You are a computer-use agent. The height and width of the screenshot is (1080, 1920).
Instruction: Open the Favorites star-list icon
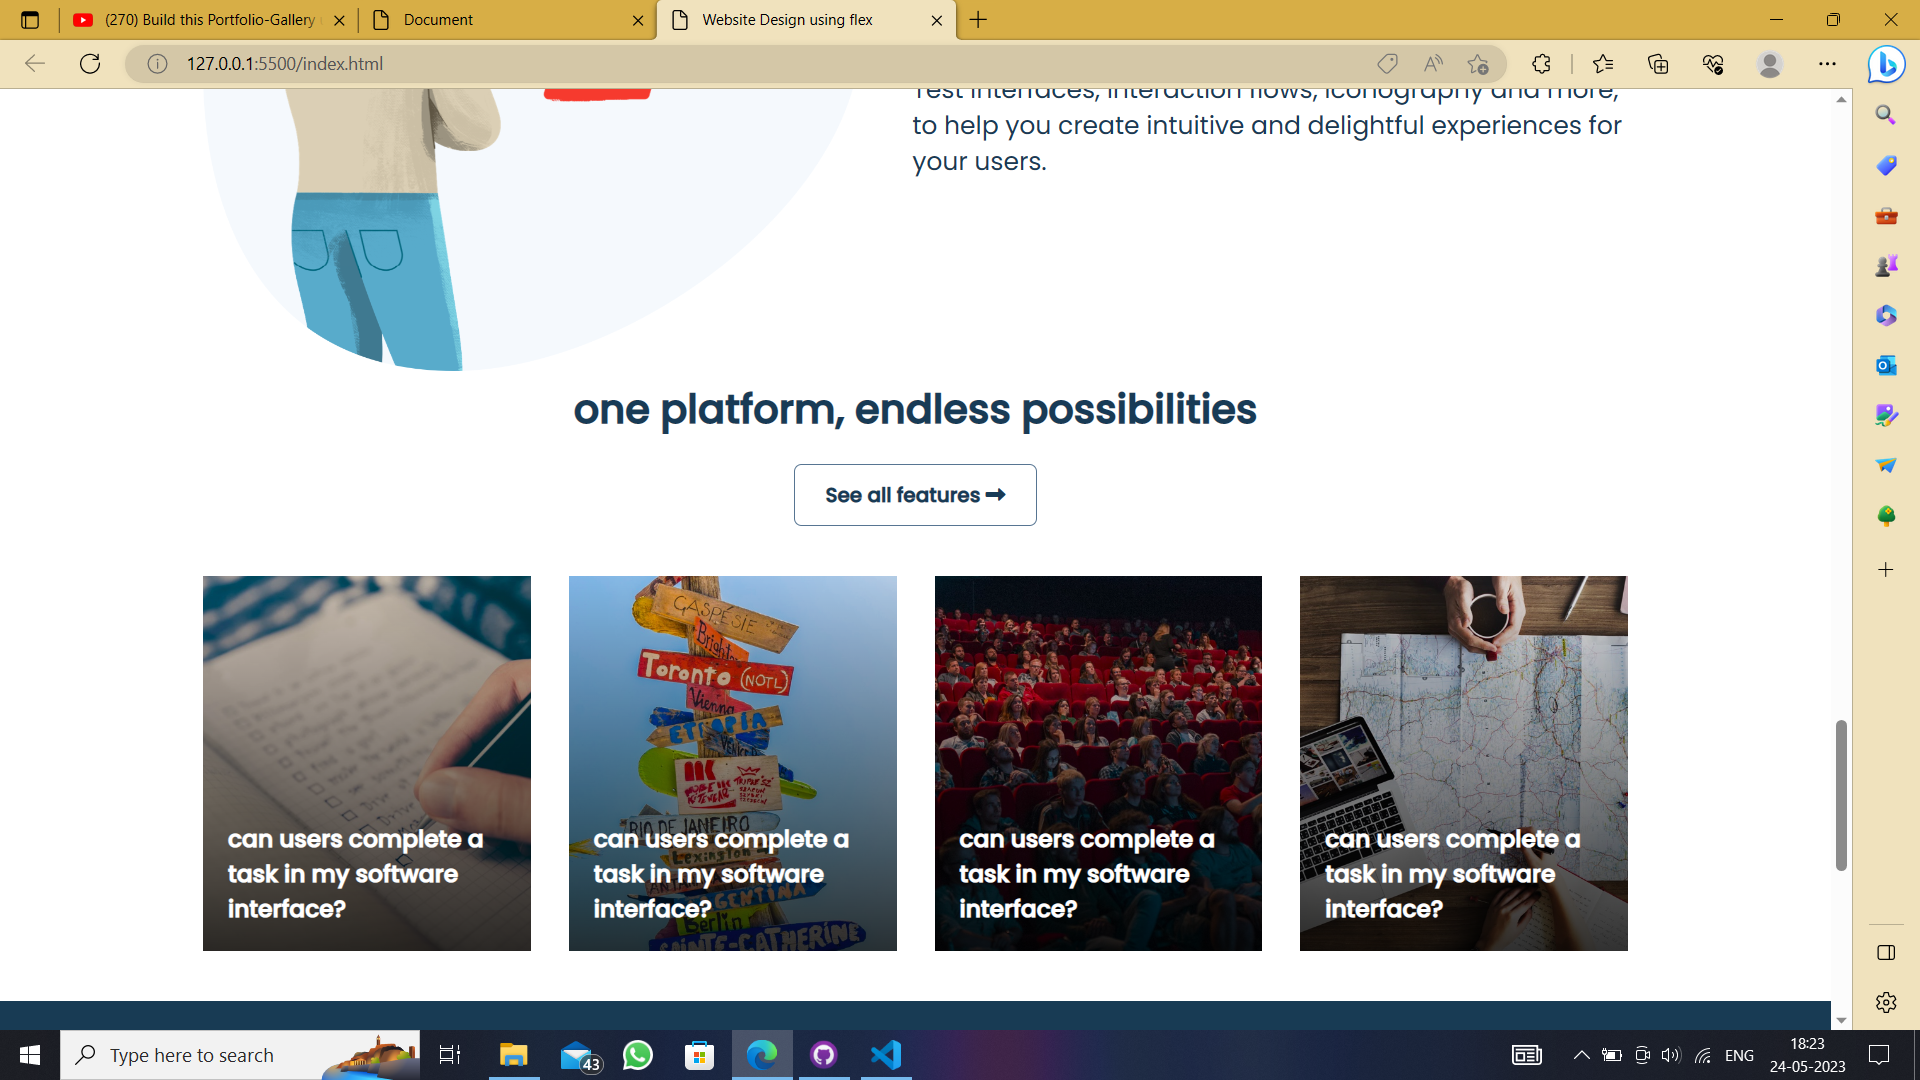1603,64
